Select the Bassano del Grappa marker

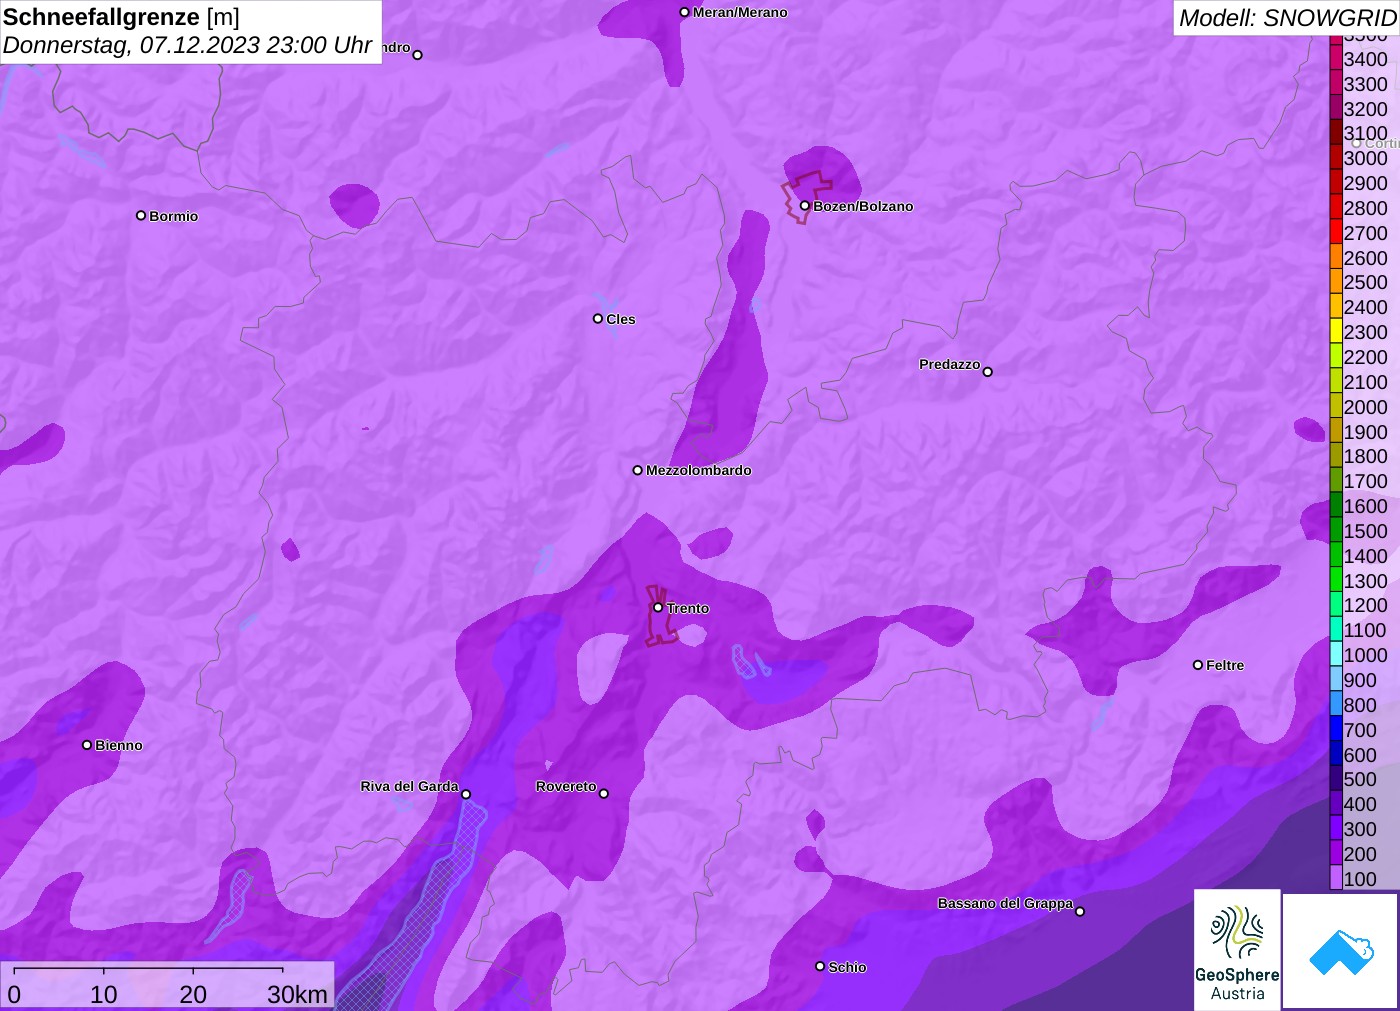tap(1080, 911)
